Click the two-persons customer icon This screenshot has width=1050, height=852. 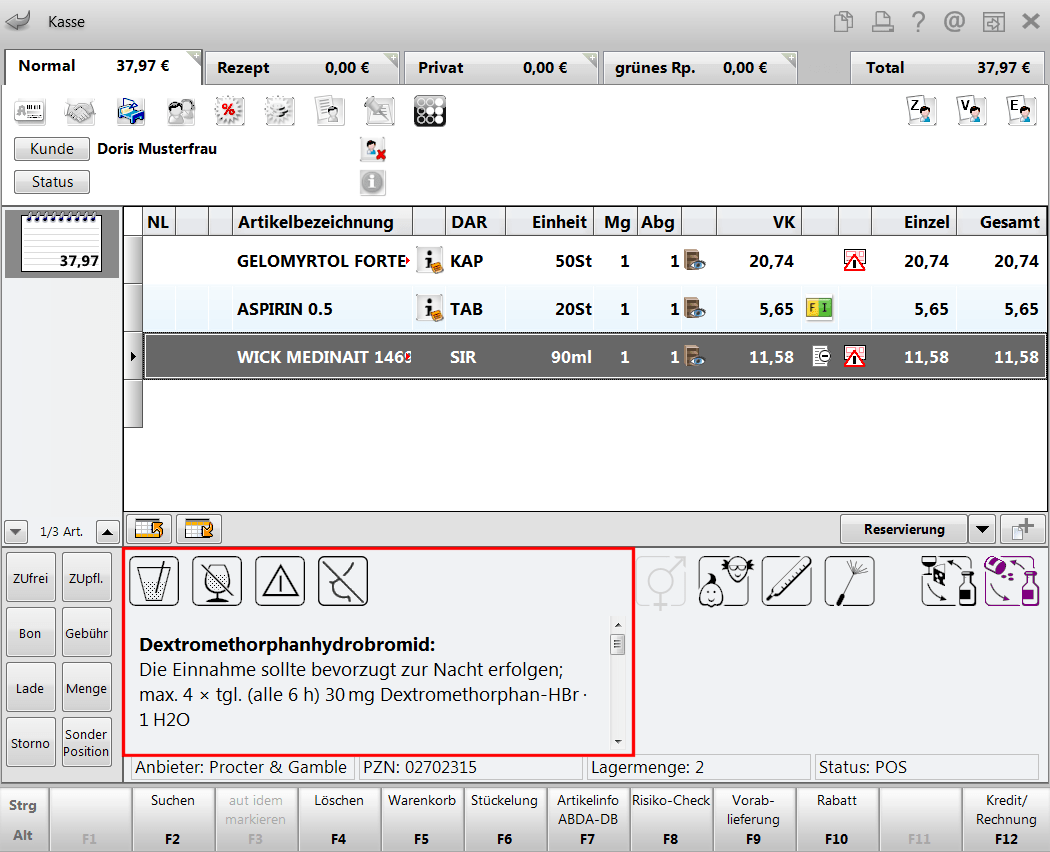[180, 111]
